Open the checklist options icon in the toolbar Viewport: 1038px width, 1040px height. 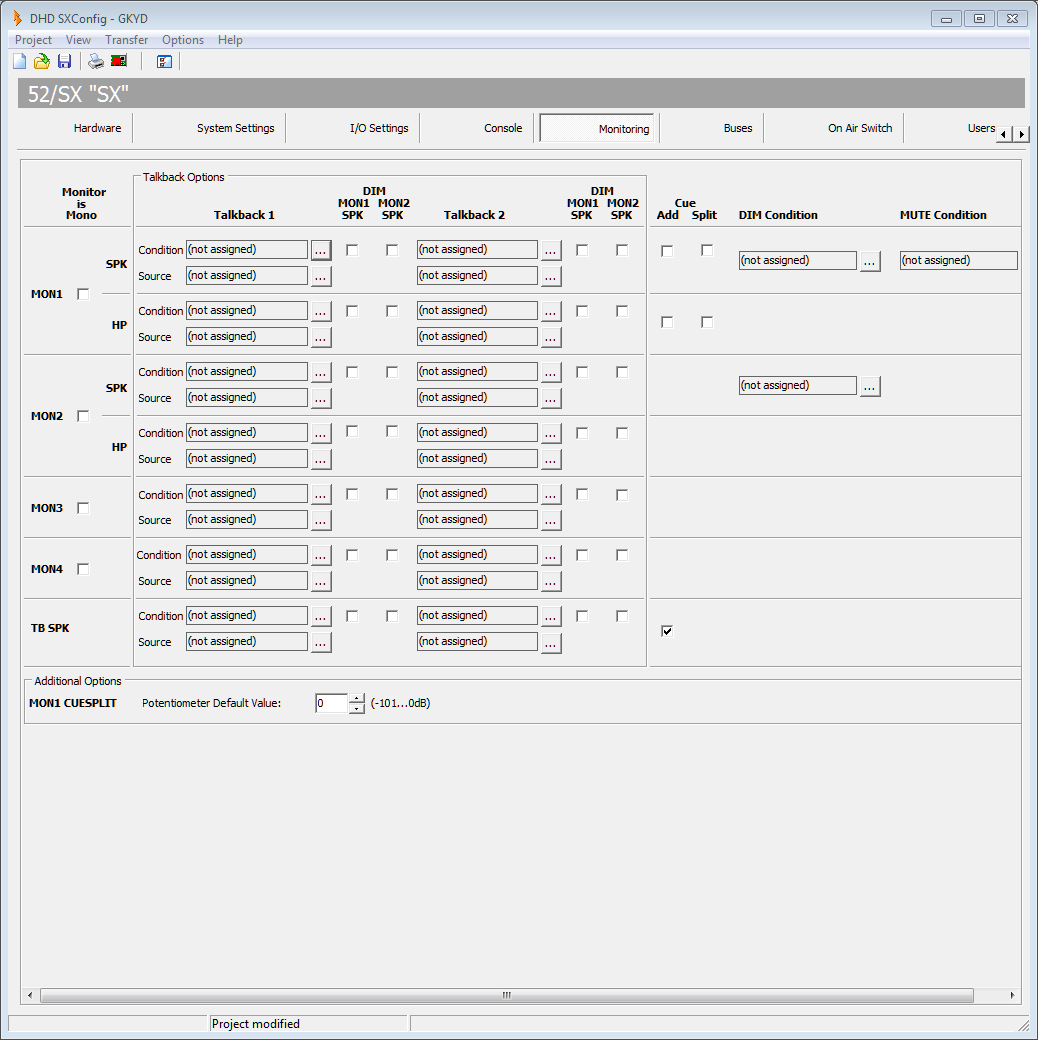(x=164, y=62)
